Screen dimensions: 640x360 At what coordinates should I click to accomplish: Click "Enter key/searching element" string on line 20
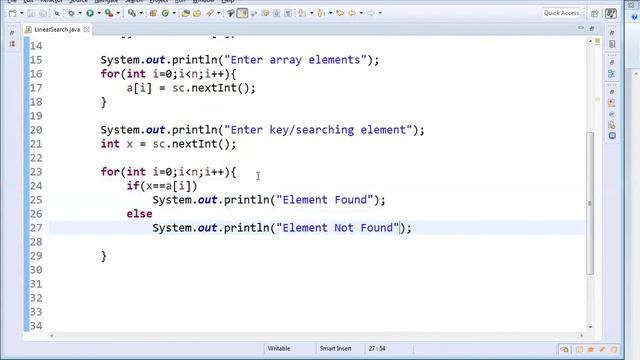318,130
